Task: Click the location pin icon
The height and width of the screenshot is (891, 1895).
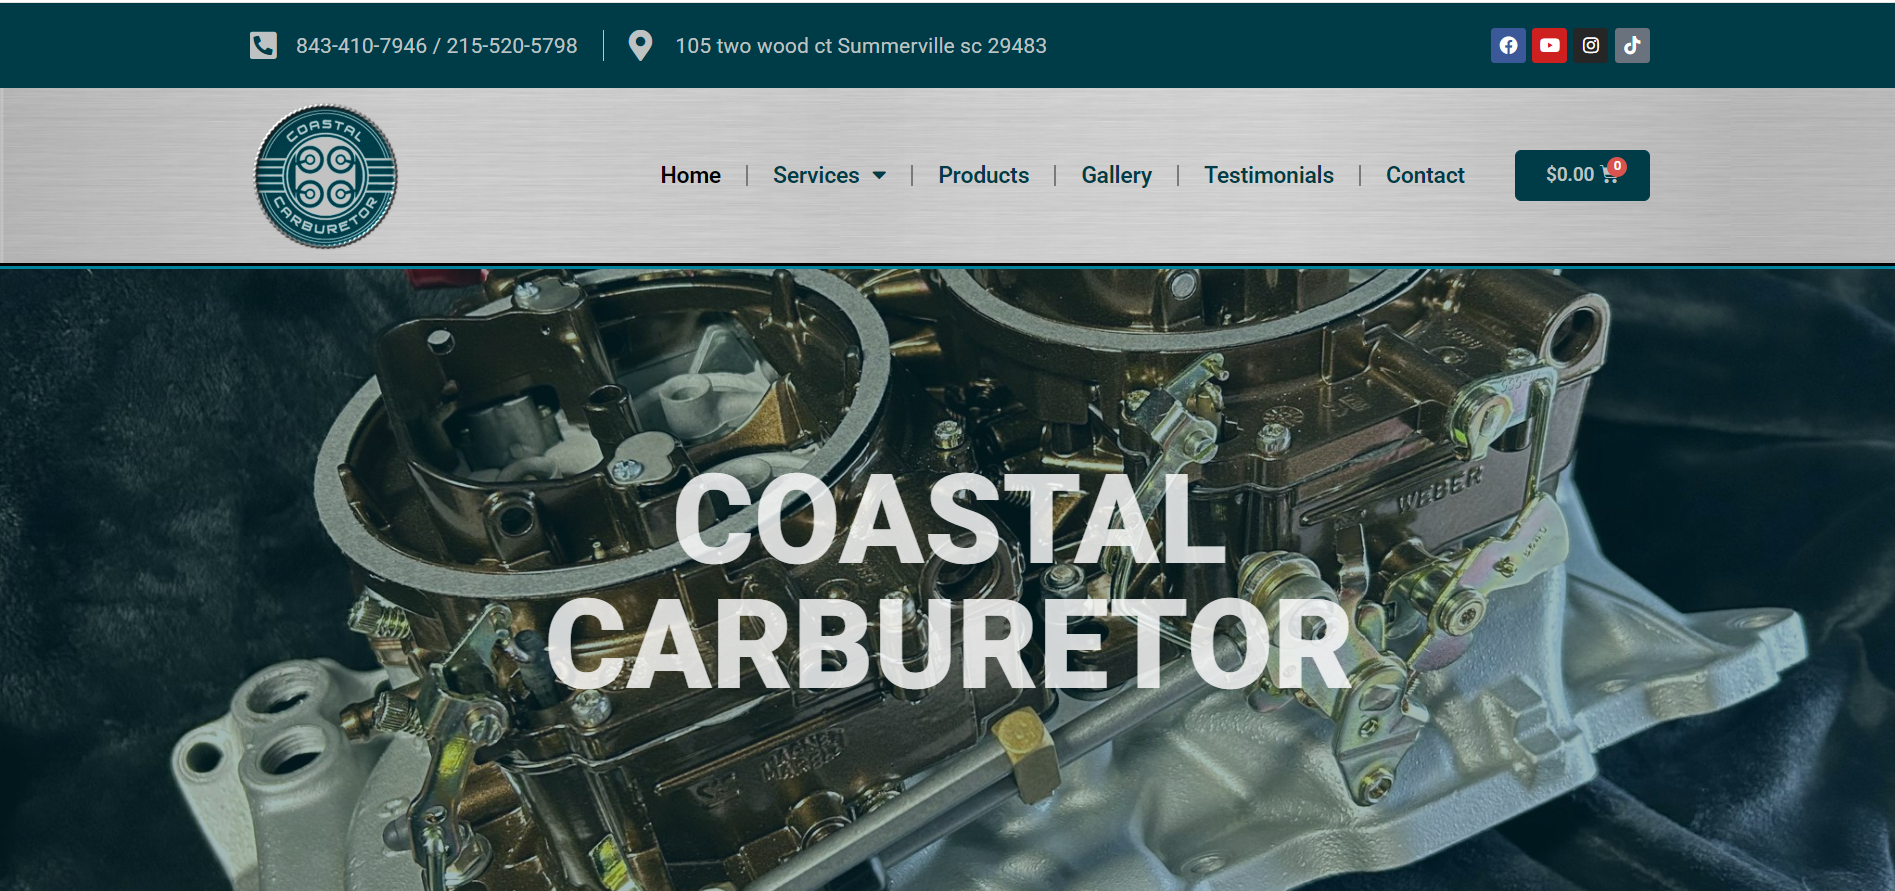Action: 640,45
